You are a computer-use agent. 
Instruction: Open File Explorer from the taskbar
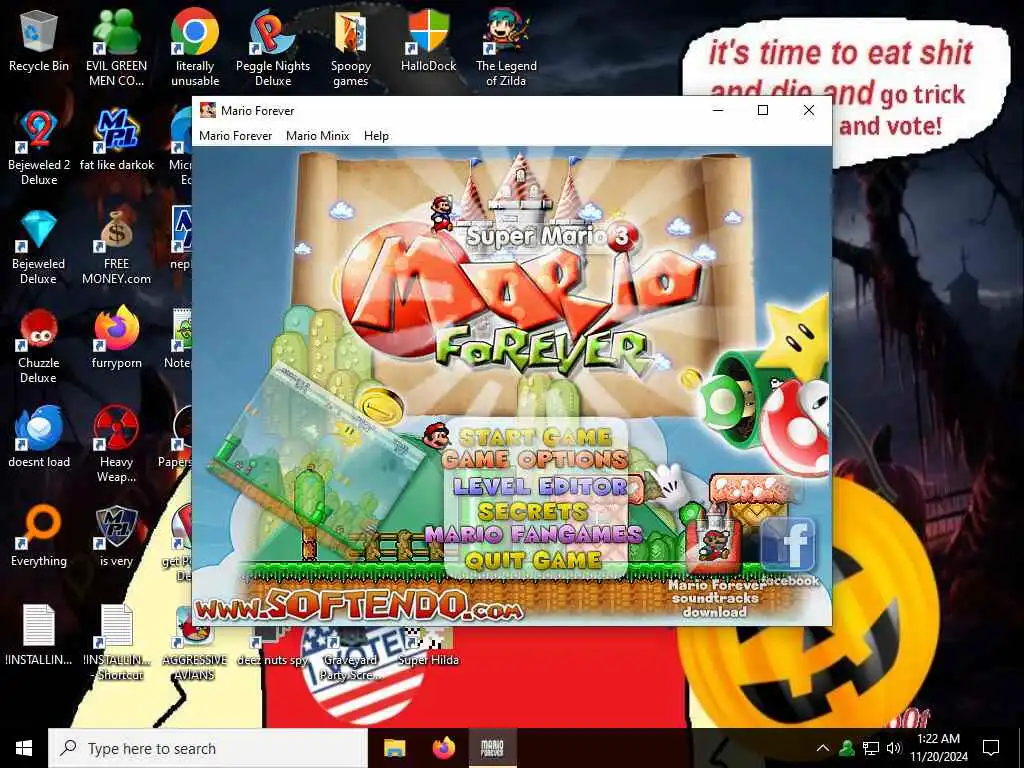(x=394, y=748)
